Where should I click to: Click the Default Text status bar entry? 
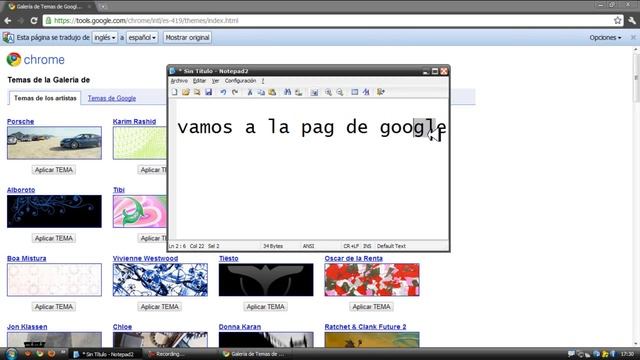391,246
